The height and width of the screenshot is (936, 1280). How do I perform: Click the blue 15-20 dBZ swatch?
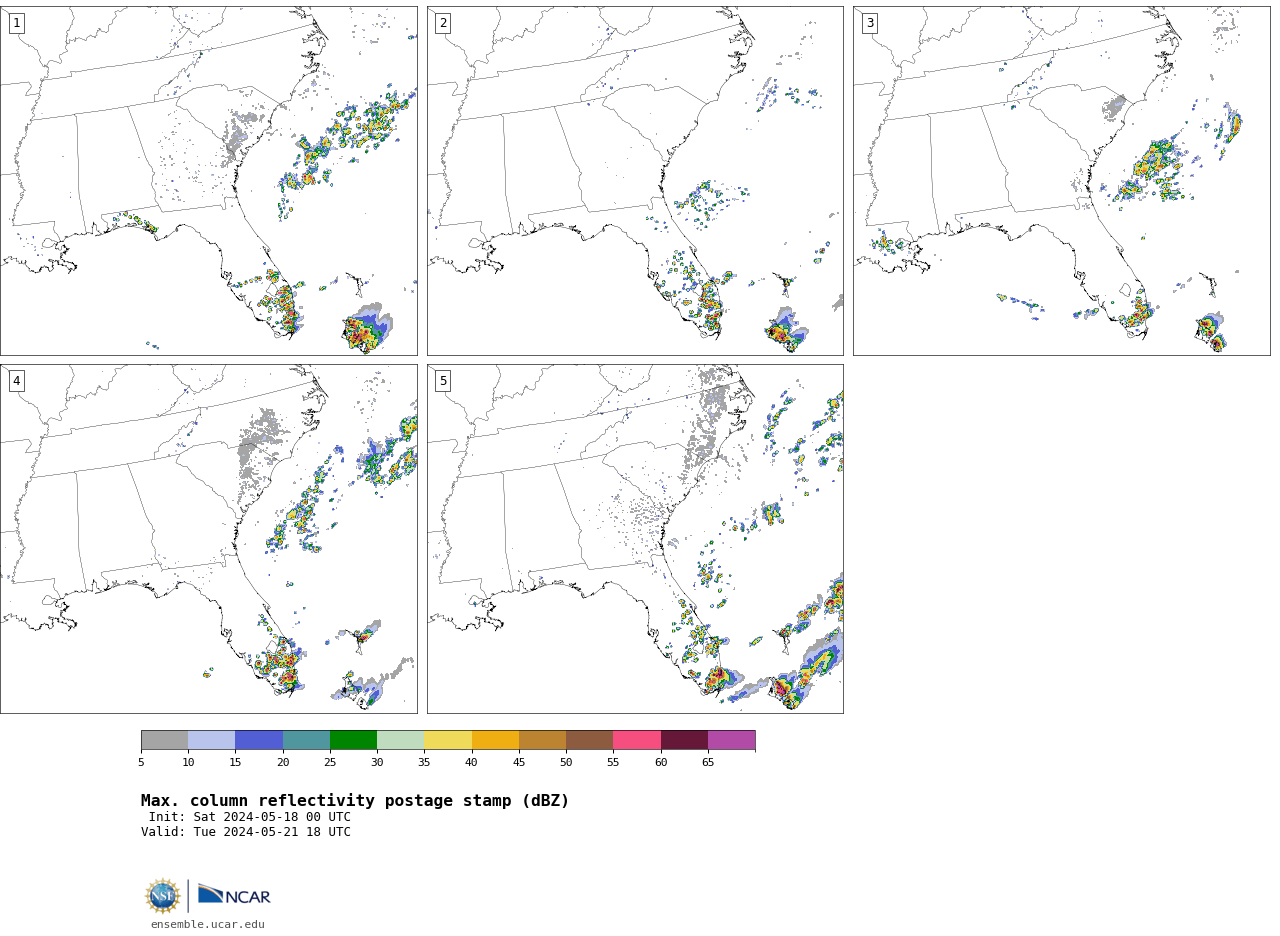[259, 740]
